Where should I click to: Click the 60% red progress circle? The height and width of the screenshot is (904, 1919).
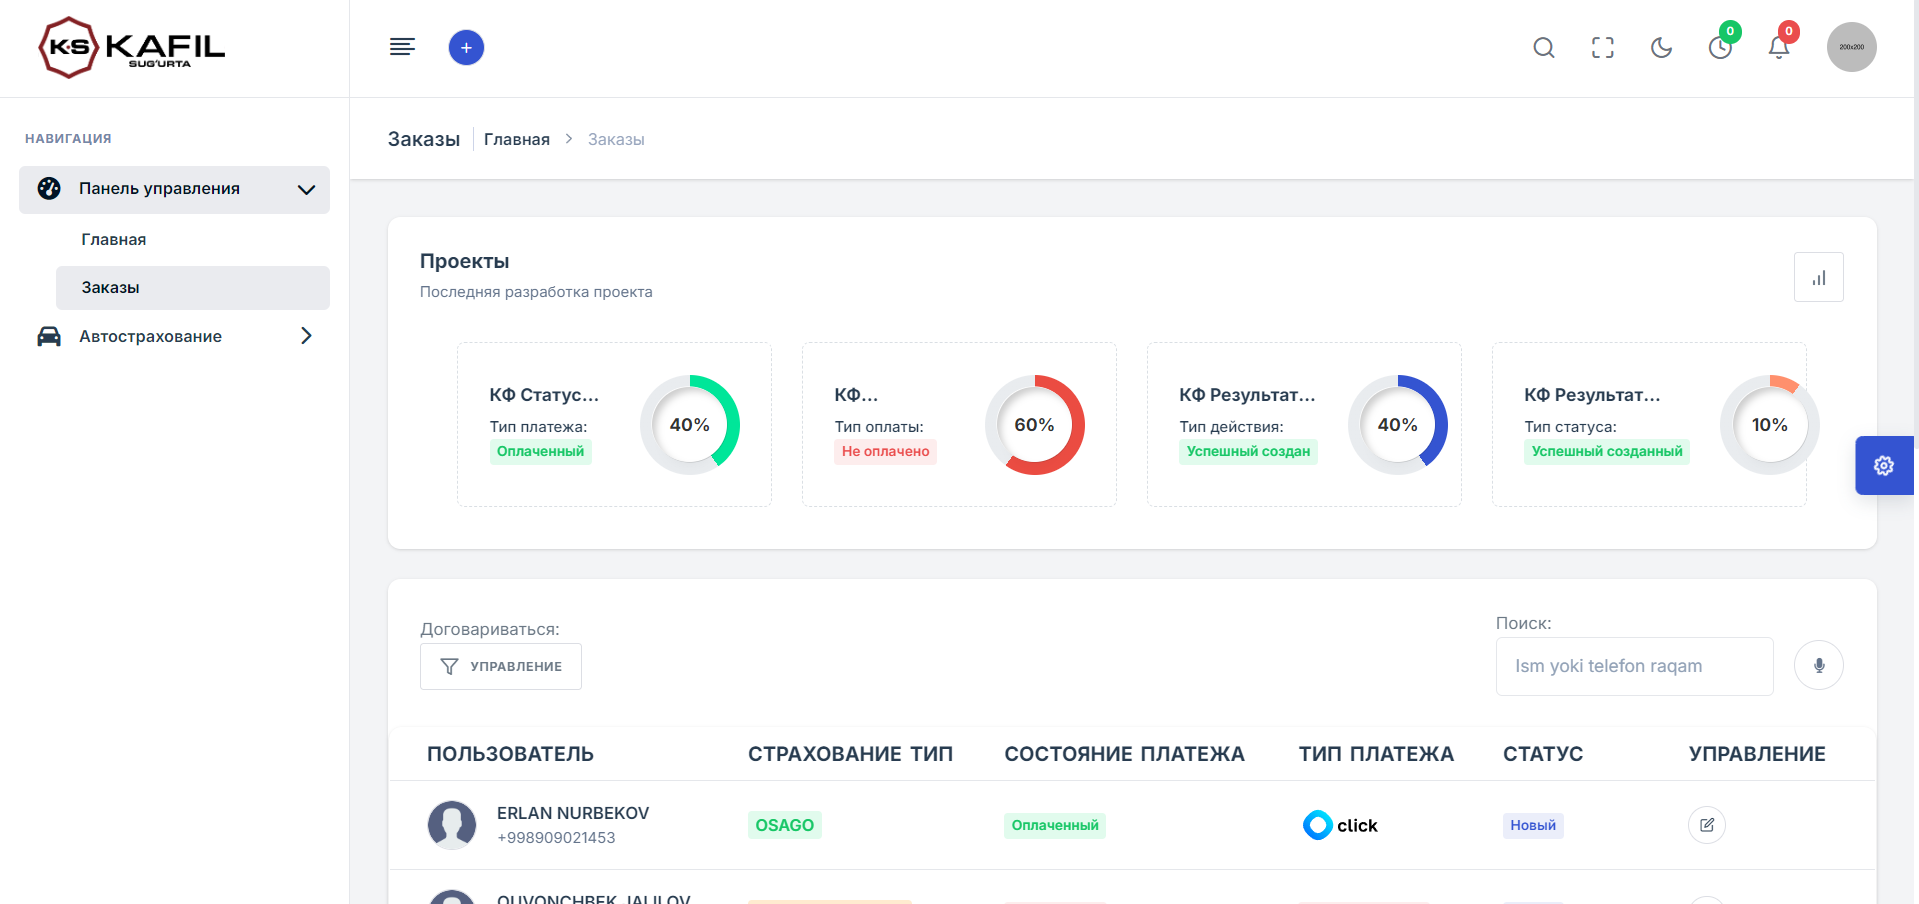[x=1035, y=424]
